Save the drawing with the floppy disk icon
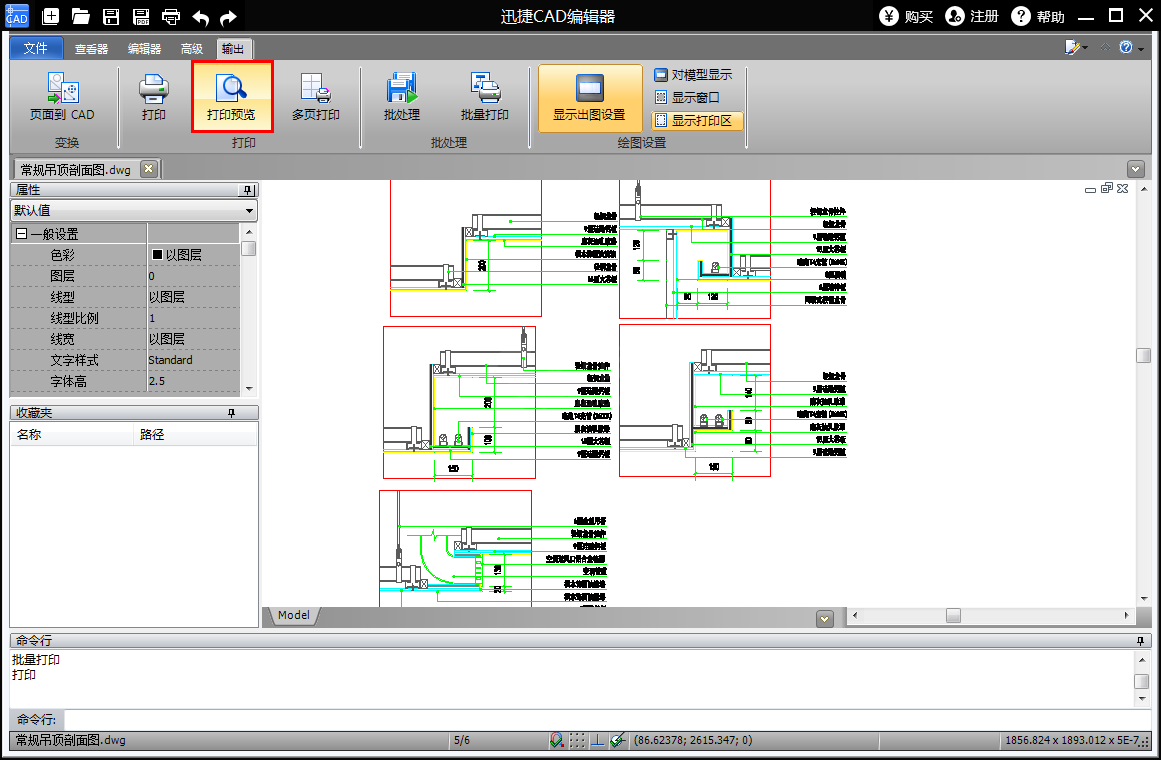The image size is (1161, 760). [111, 16]
